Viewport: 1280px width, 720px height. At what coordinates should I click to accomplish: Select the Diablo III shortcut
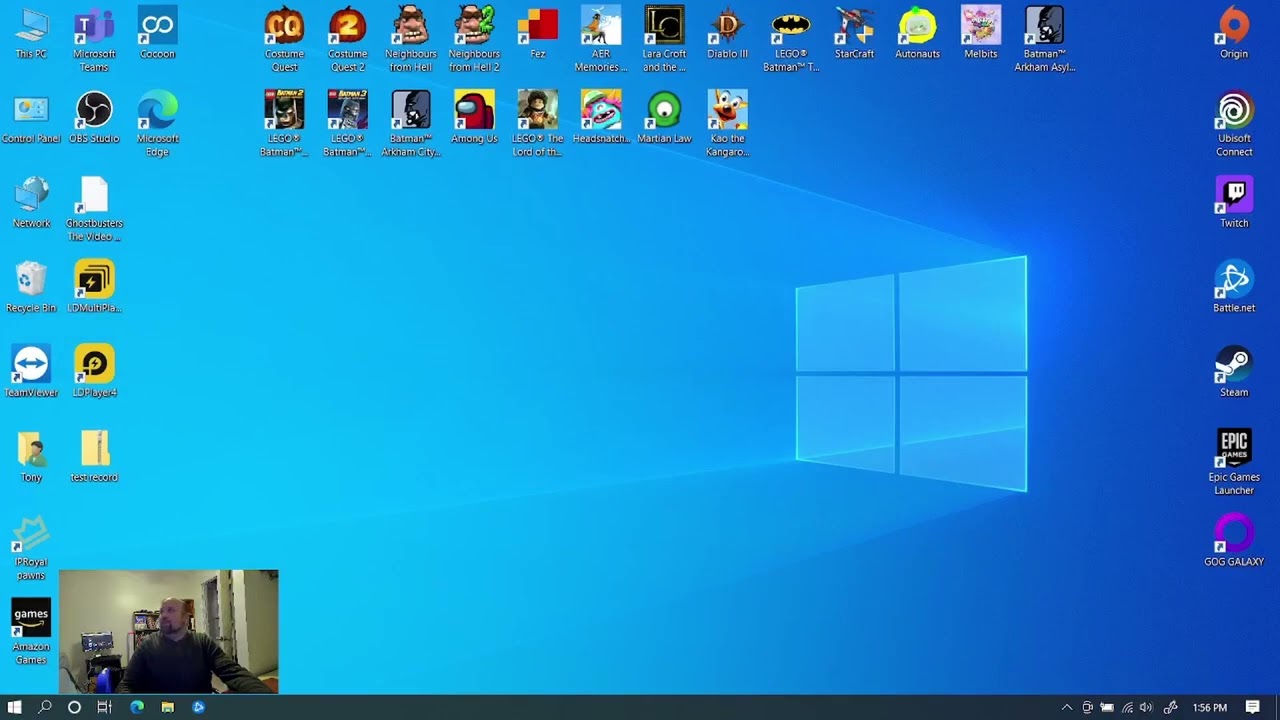[x=727, y=33]
